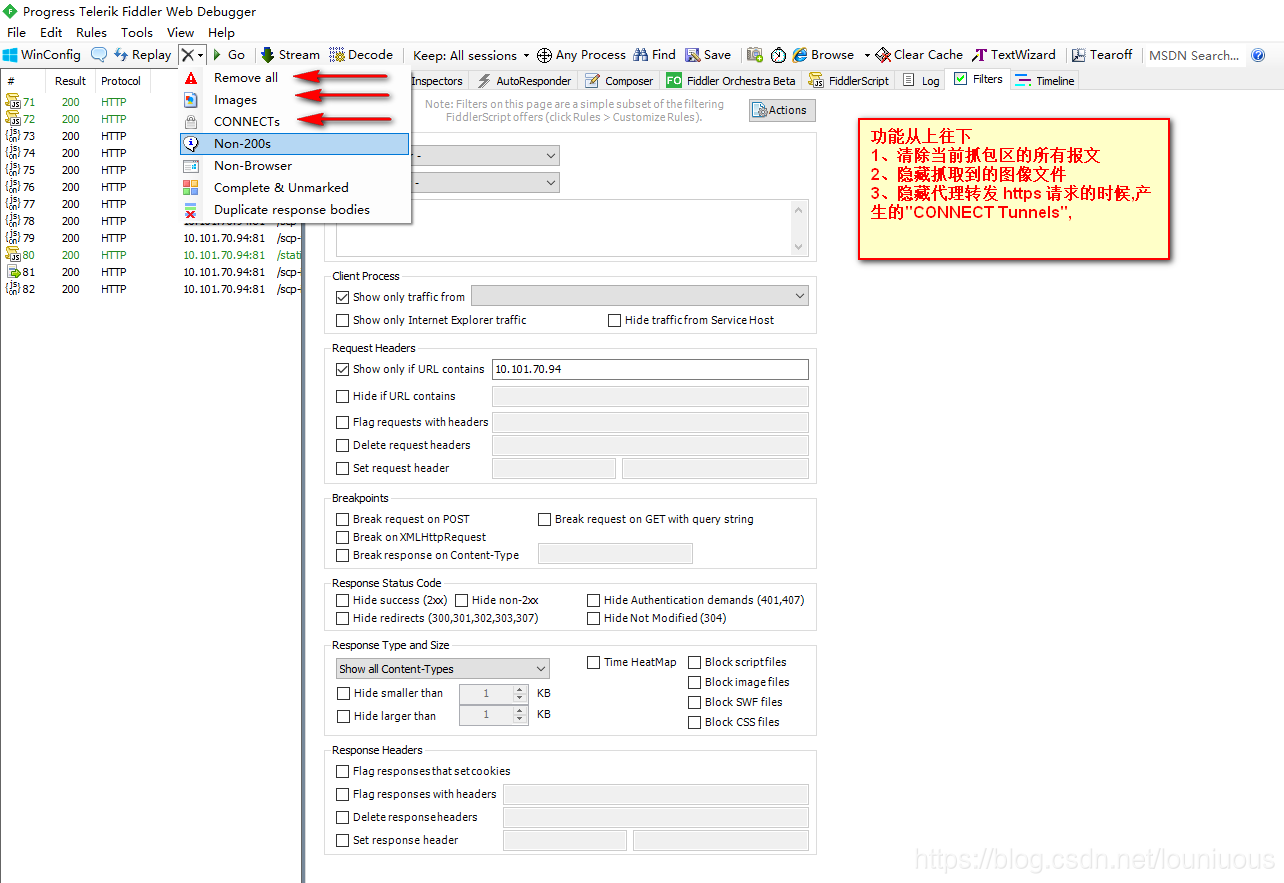1284x883 pixels.
Task: Click Remove all in dropdown menu
Action: point(295,78)
